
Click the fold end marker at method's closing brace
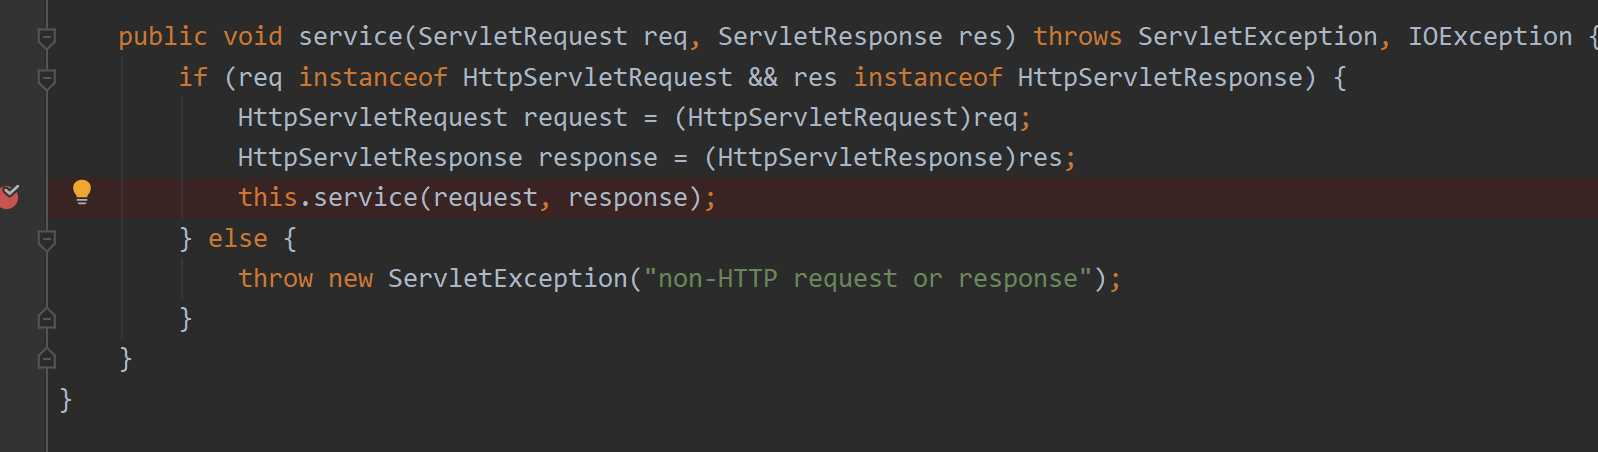pyautogui.click(x=46, y=358)
